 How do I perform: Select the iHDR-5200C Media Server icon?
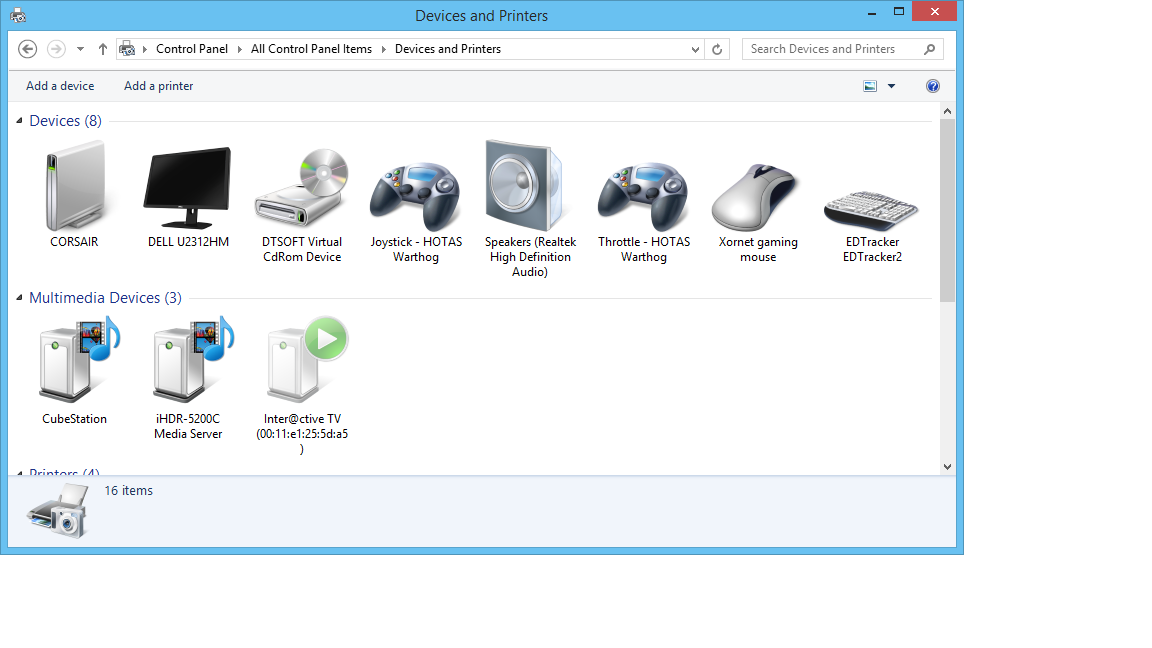192,359
